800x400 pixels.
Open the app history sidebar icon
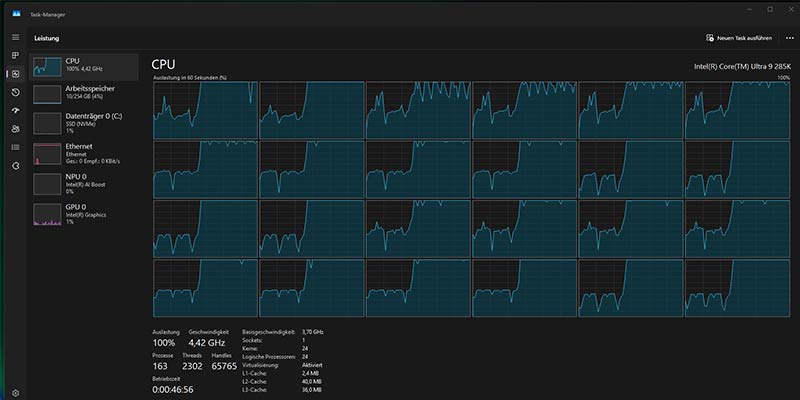pyautogui.click(x=15, y=92)
